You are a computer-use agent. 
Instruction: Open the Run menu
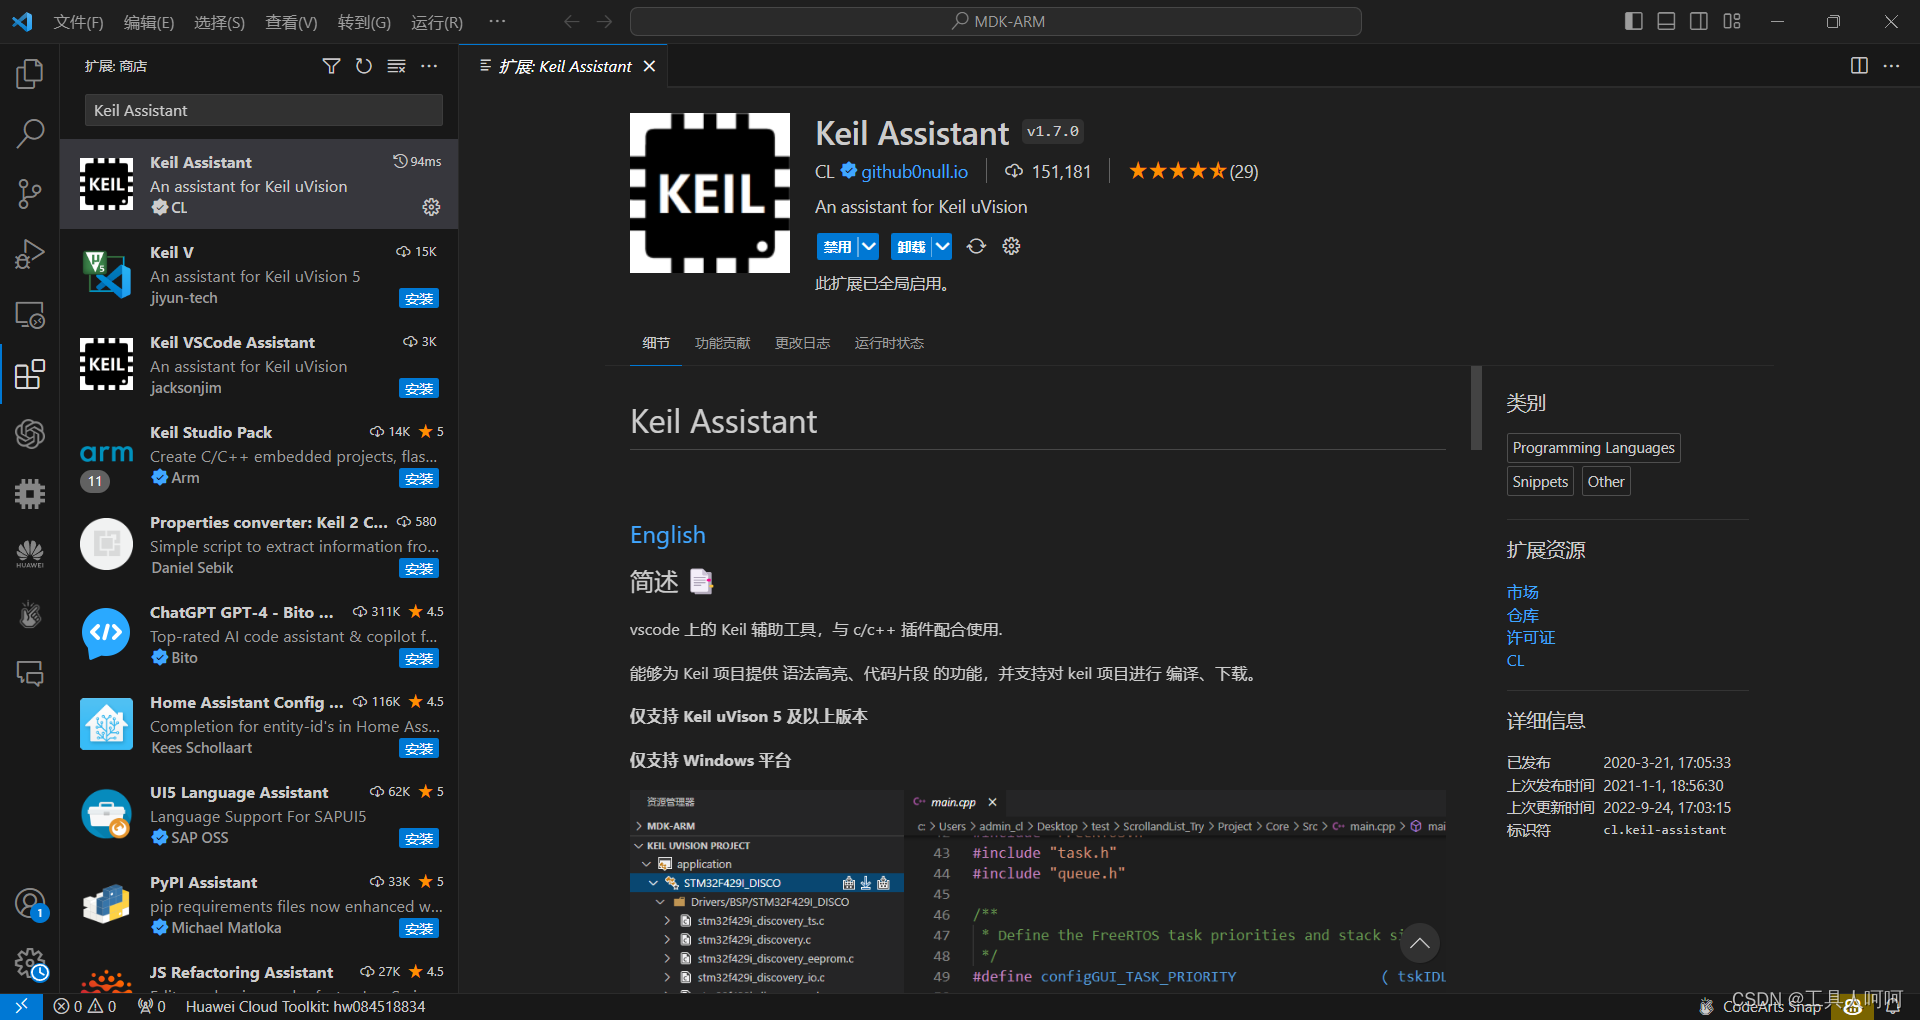coord(437,22)
